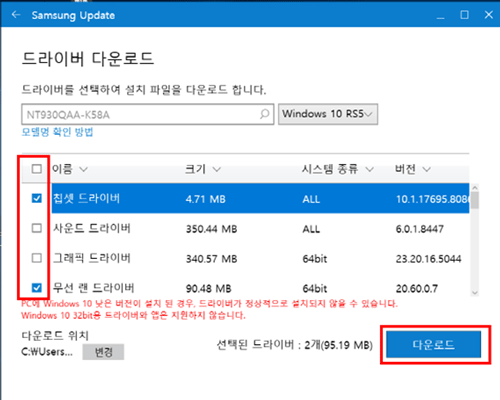
Task: Click the 340.57 MB size cell
Action: 211,259
